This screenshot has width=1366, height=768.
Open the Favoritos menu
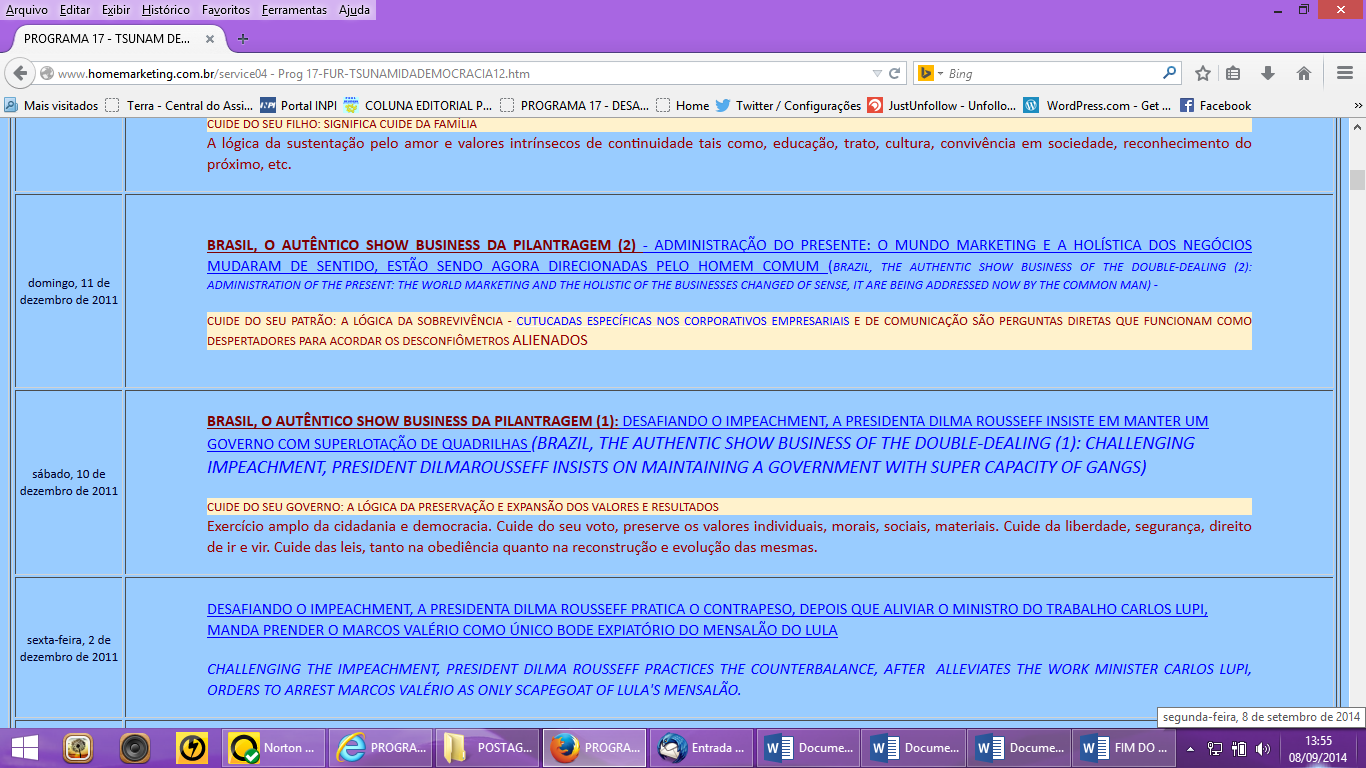225,10
